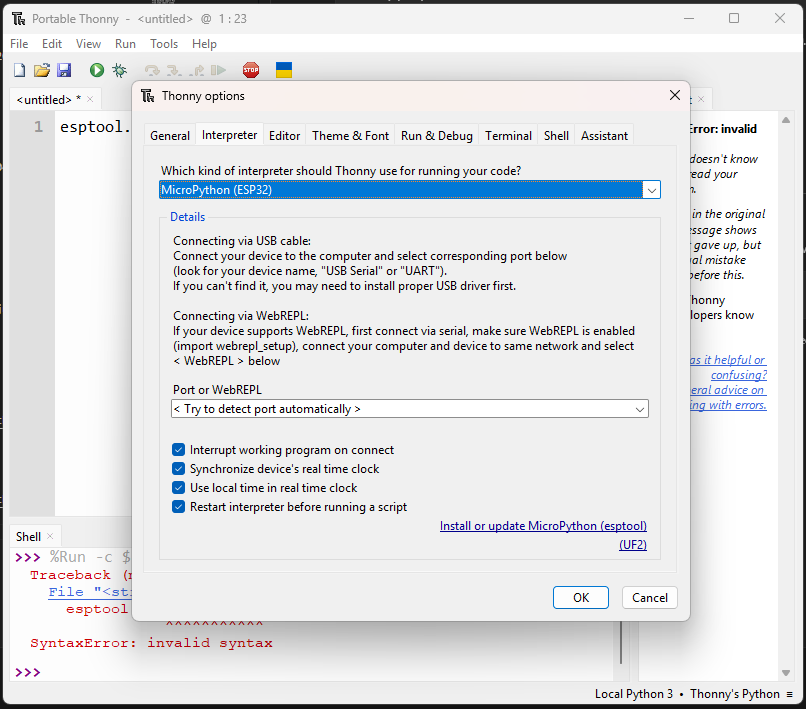
Task: Open the Theme & Font tab
Action: pyautogui.click(x=351, y=136)
